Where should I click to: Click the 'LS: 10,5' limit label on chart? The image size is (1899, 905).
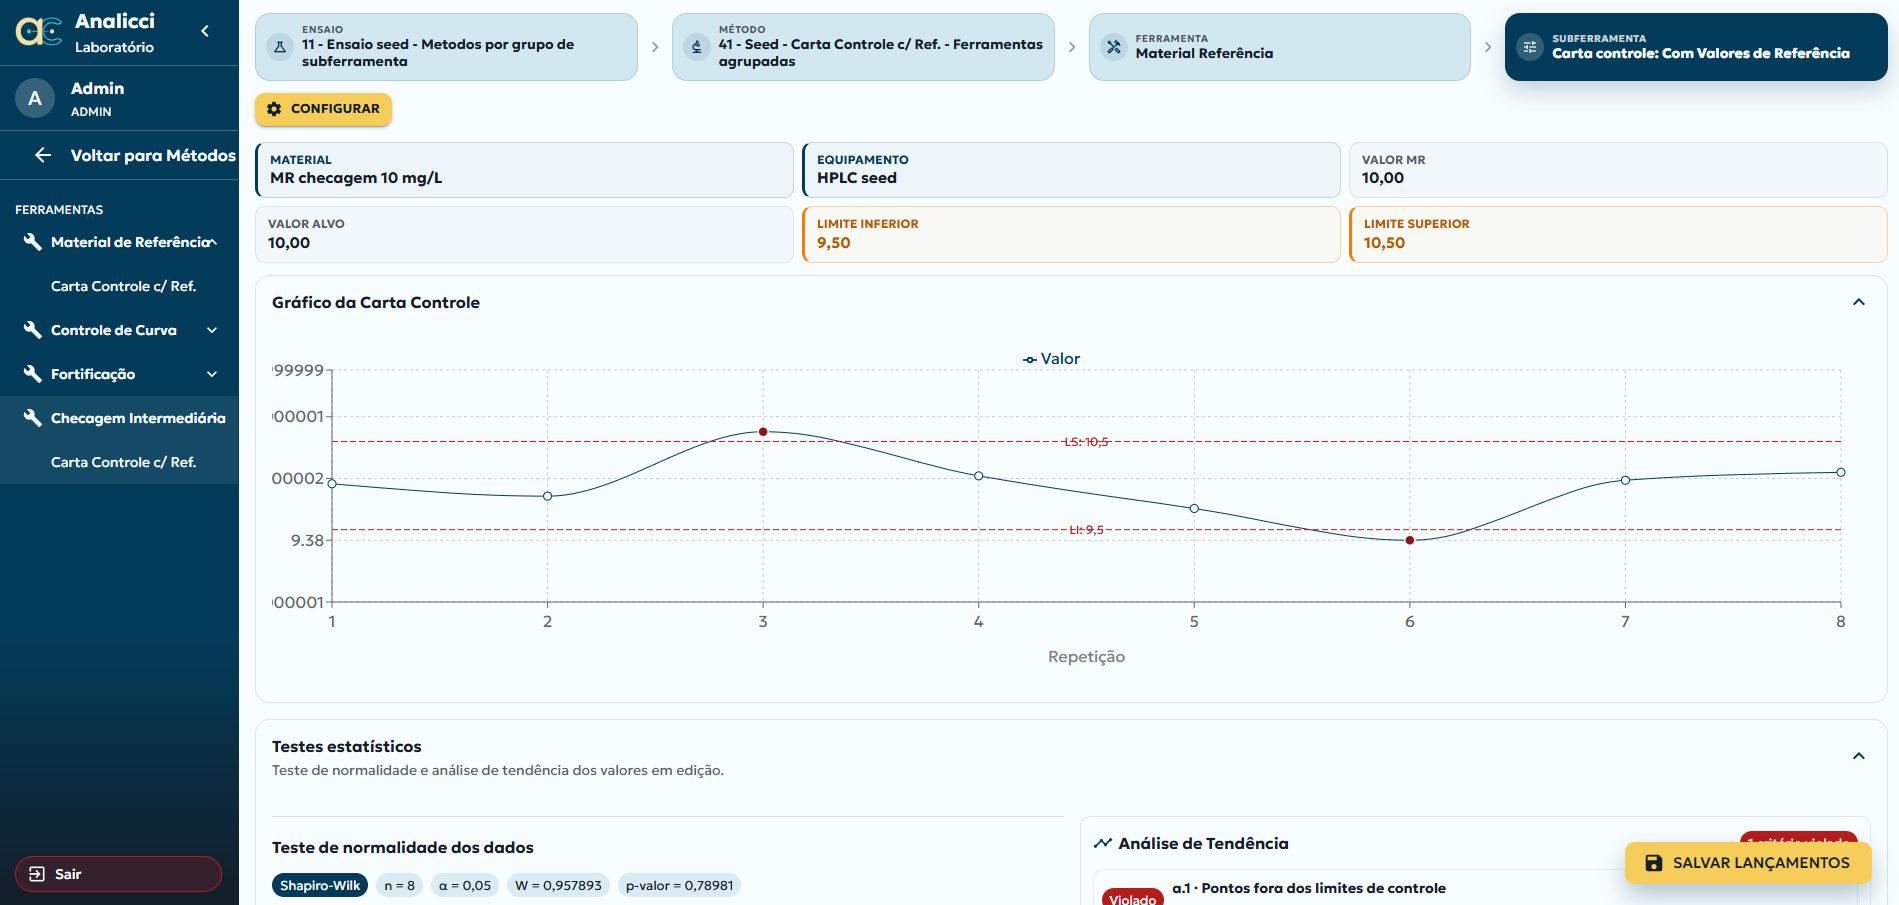pos(1086,442)
